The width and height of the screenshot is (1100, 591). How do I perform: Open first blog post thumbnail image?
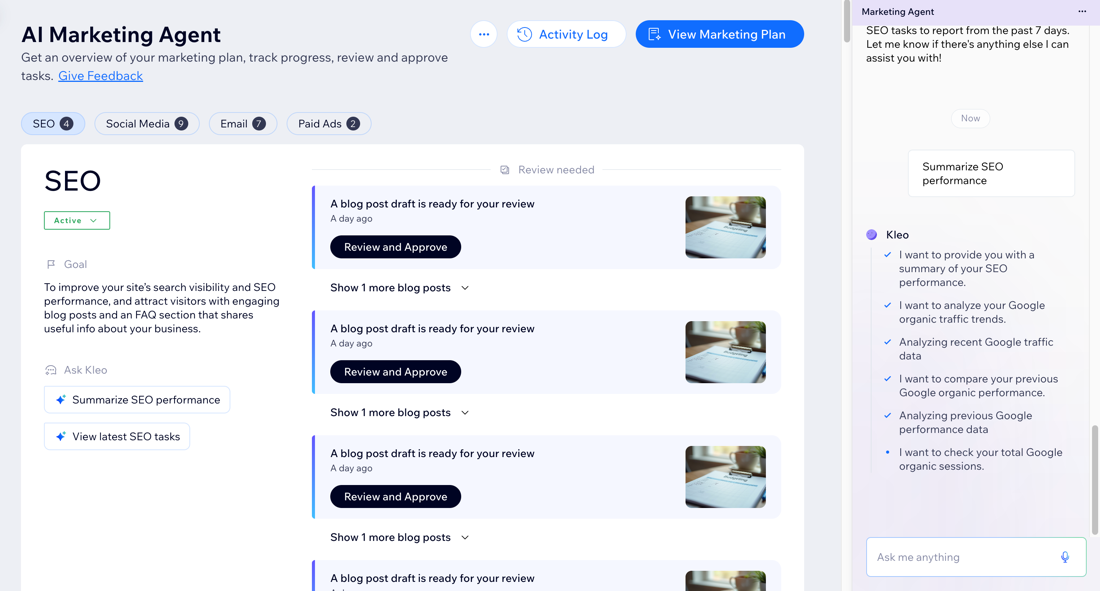[x=725, y=227]
